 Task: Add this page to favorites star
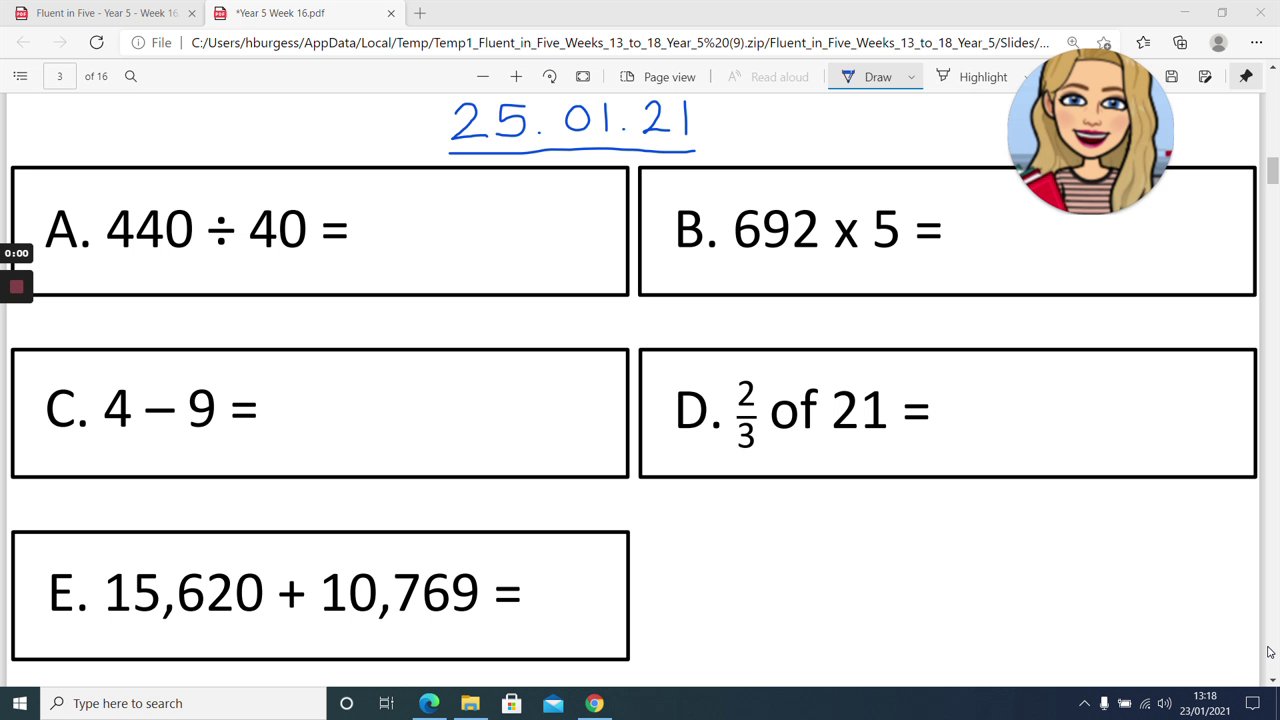pos(1104,43)
